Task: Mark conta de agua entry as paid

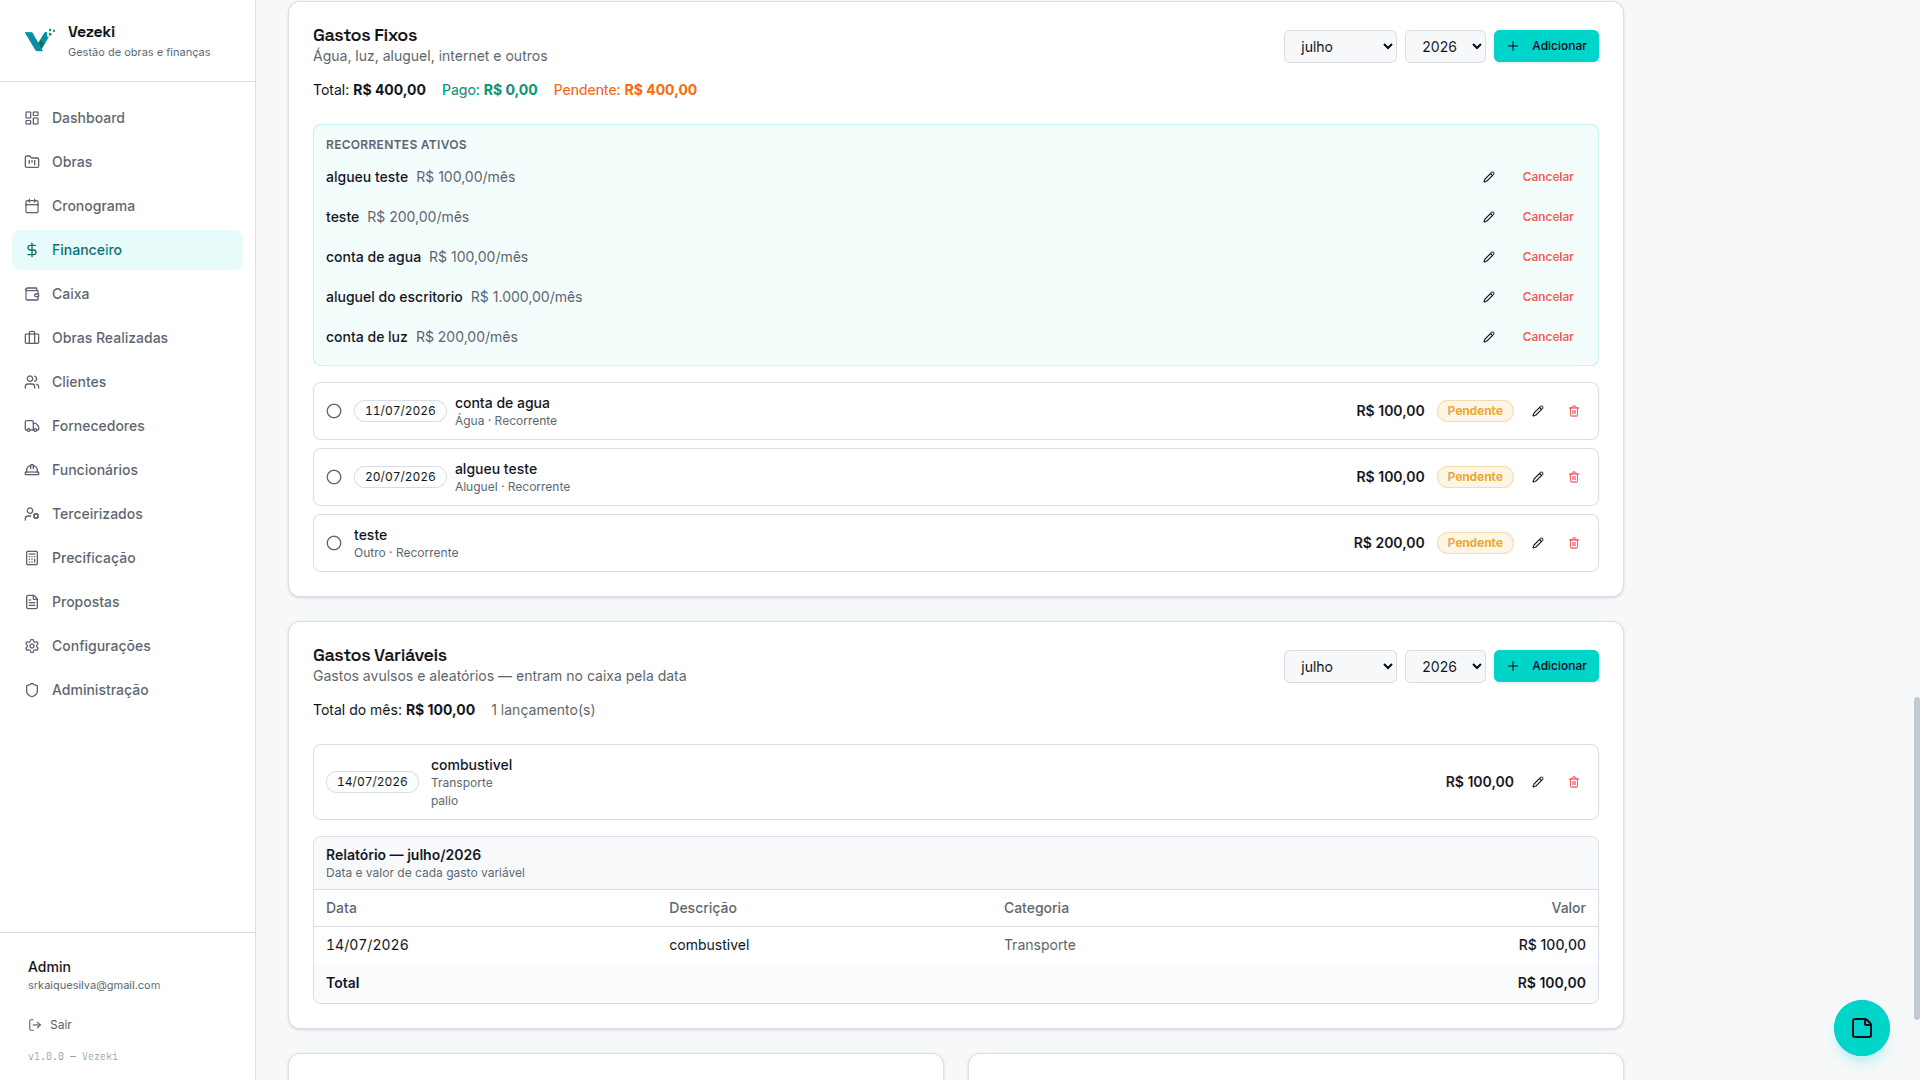Action: point(334,411)
